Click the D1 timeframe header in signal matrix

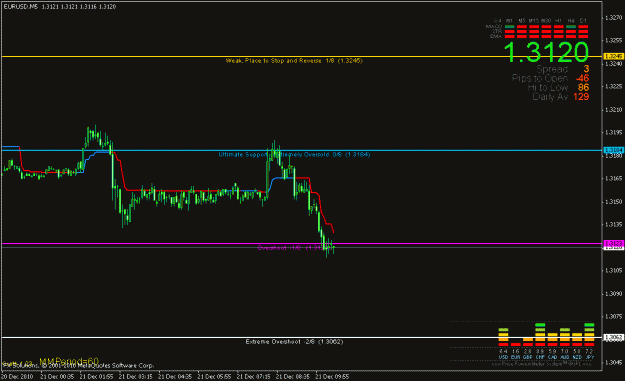click(x=583, y=21)
